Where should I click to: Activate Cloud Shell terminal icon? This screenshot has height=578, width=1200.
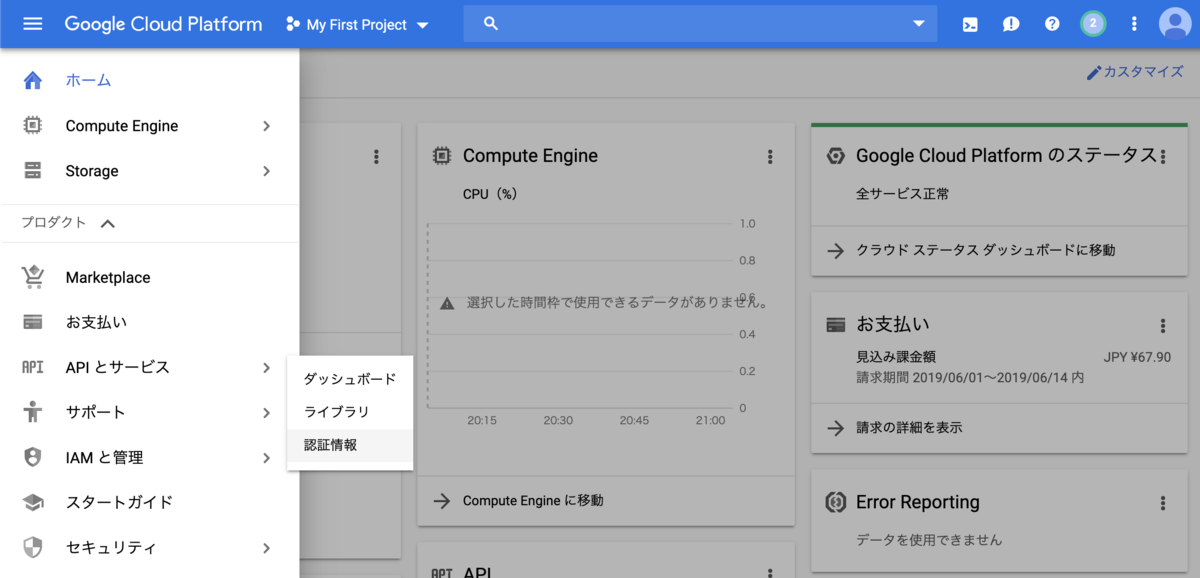[x=969, y=24]
